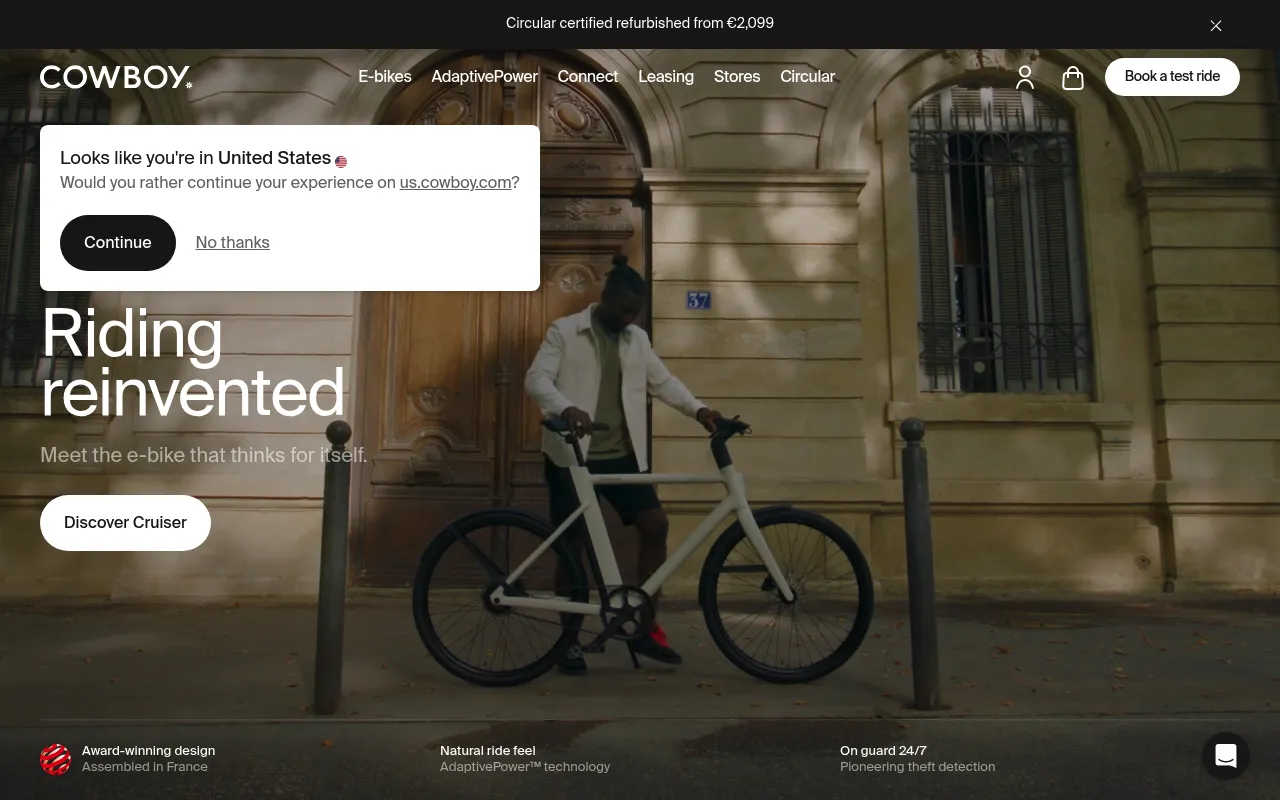1280x800 pixels.
Task: Click the AdaptivePower™ technology text
Action: [525, 767]
